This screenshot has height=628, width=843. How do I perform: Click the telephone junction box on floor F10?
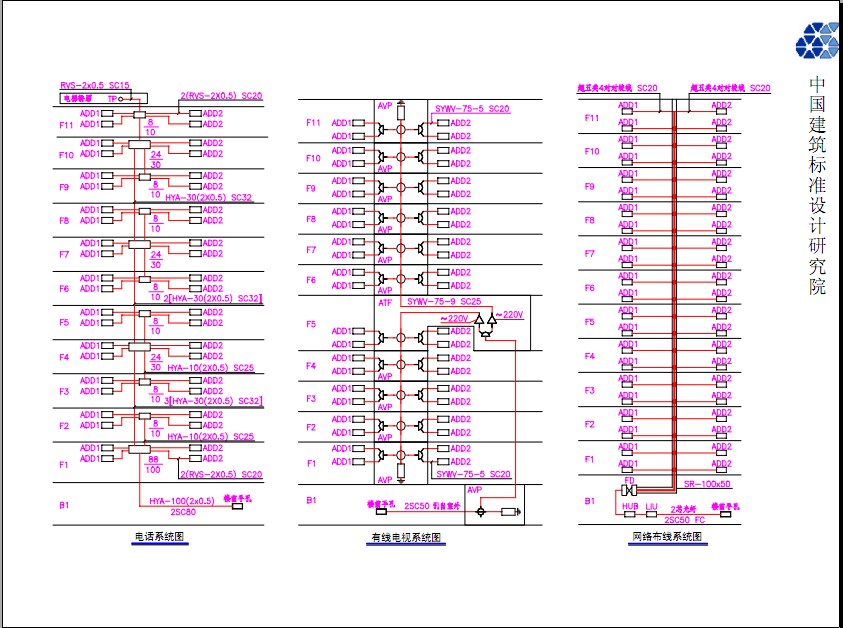click(139, 144)
